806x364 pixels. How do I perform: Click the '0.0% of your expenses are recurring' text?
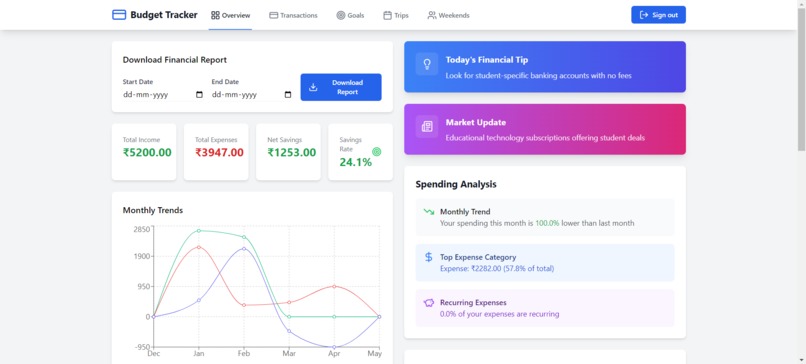point(499,314)
